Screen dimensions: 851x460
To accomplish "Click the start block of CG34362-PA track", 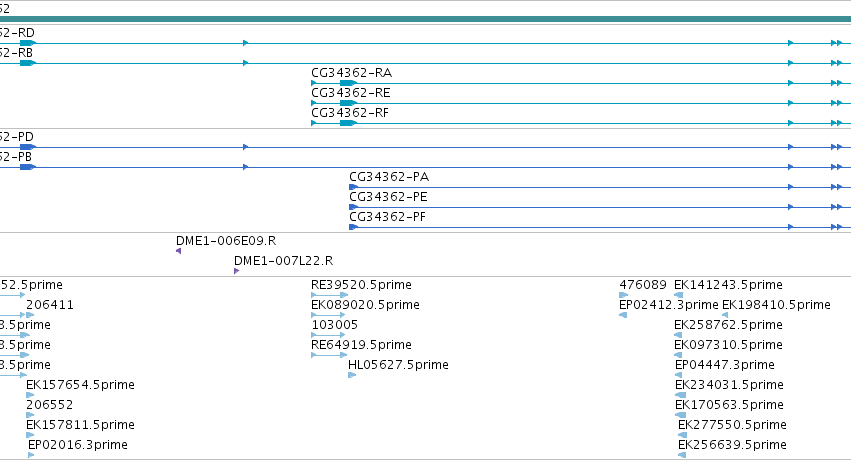I will click(353, 187).
